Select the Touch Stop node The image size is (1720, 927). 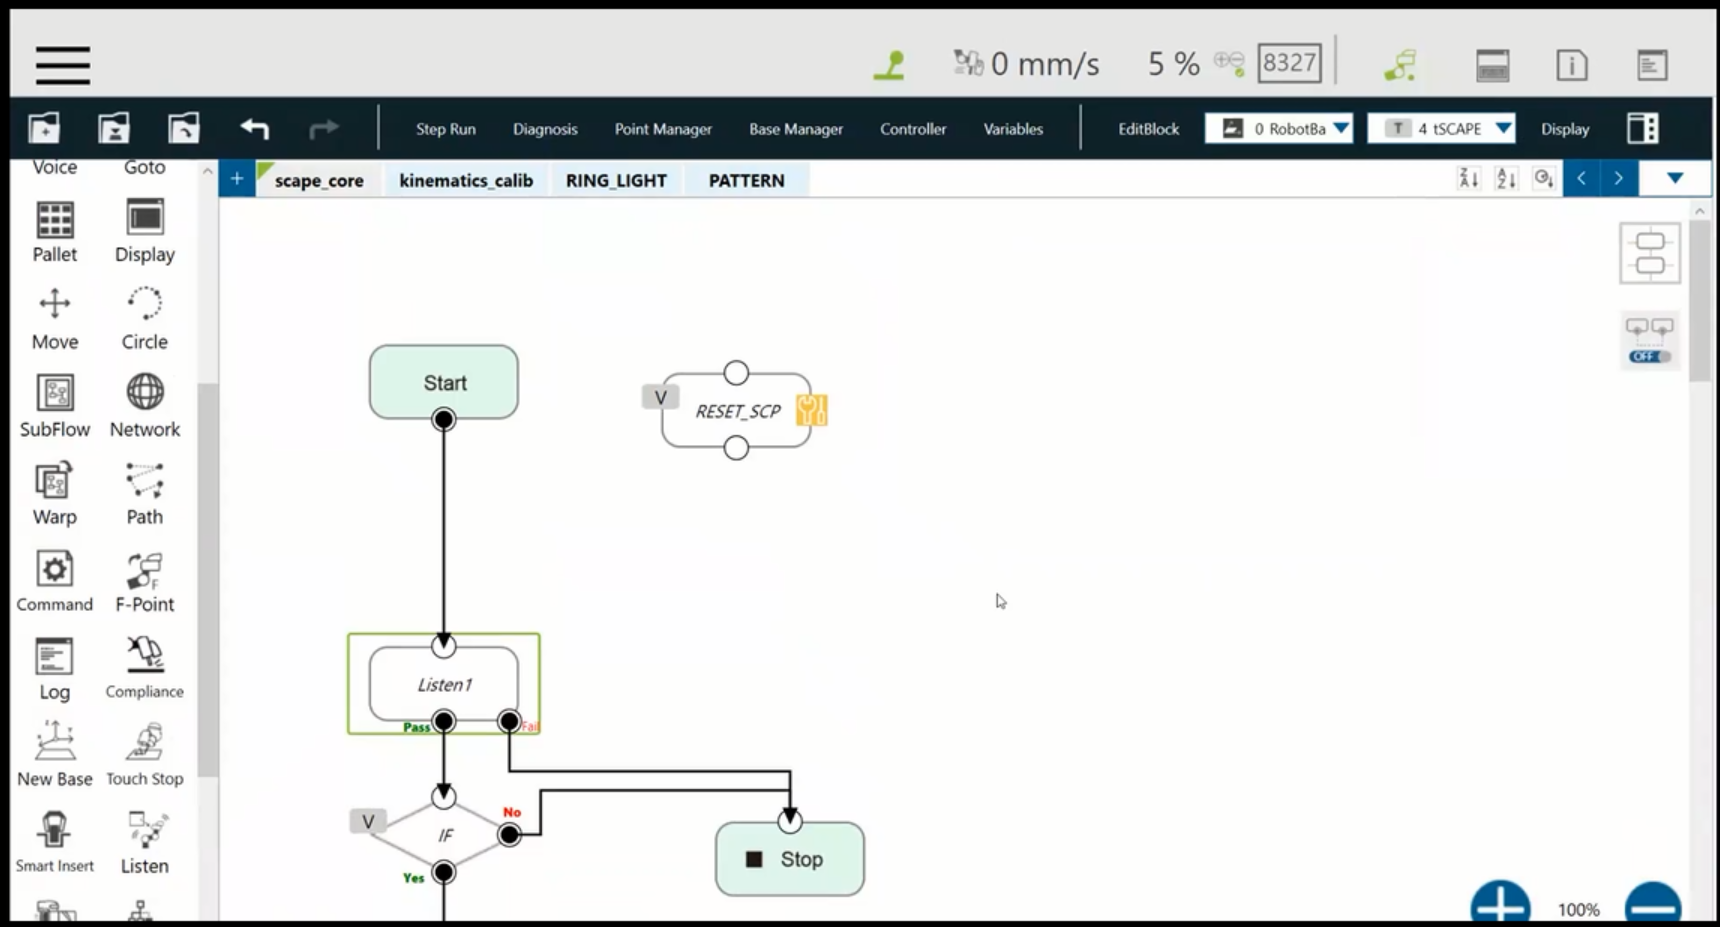click(145, 756)
